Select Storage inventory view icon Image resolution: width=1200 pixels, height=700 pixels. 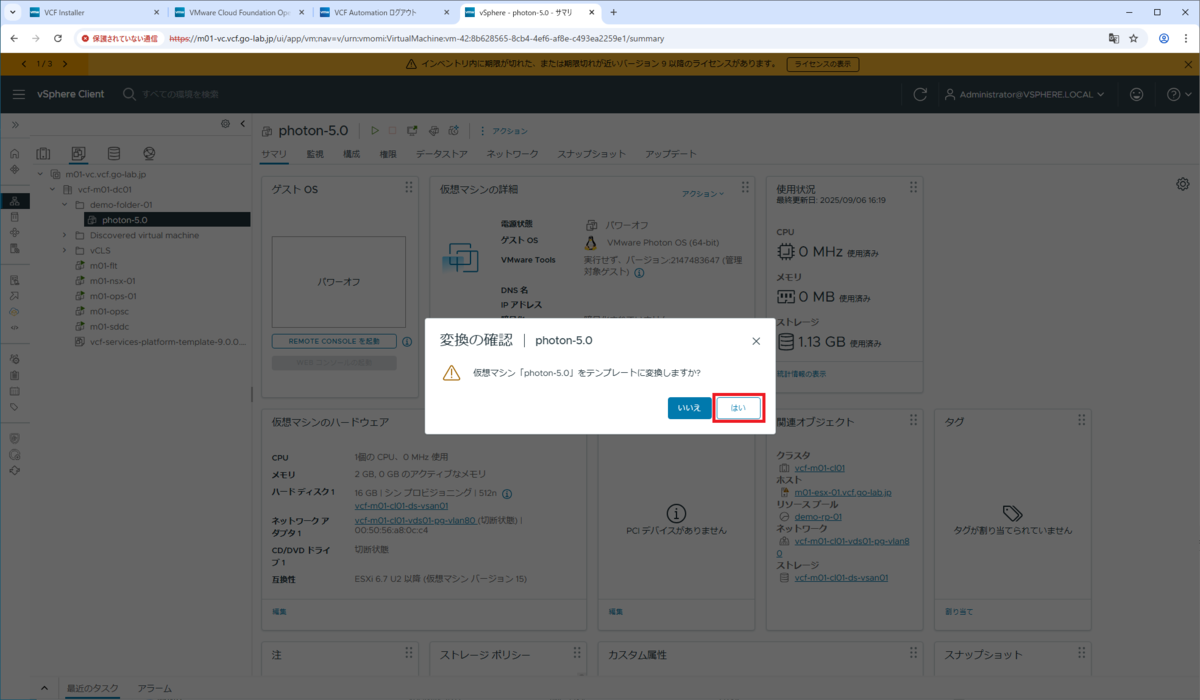[x=113, y=154]
